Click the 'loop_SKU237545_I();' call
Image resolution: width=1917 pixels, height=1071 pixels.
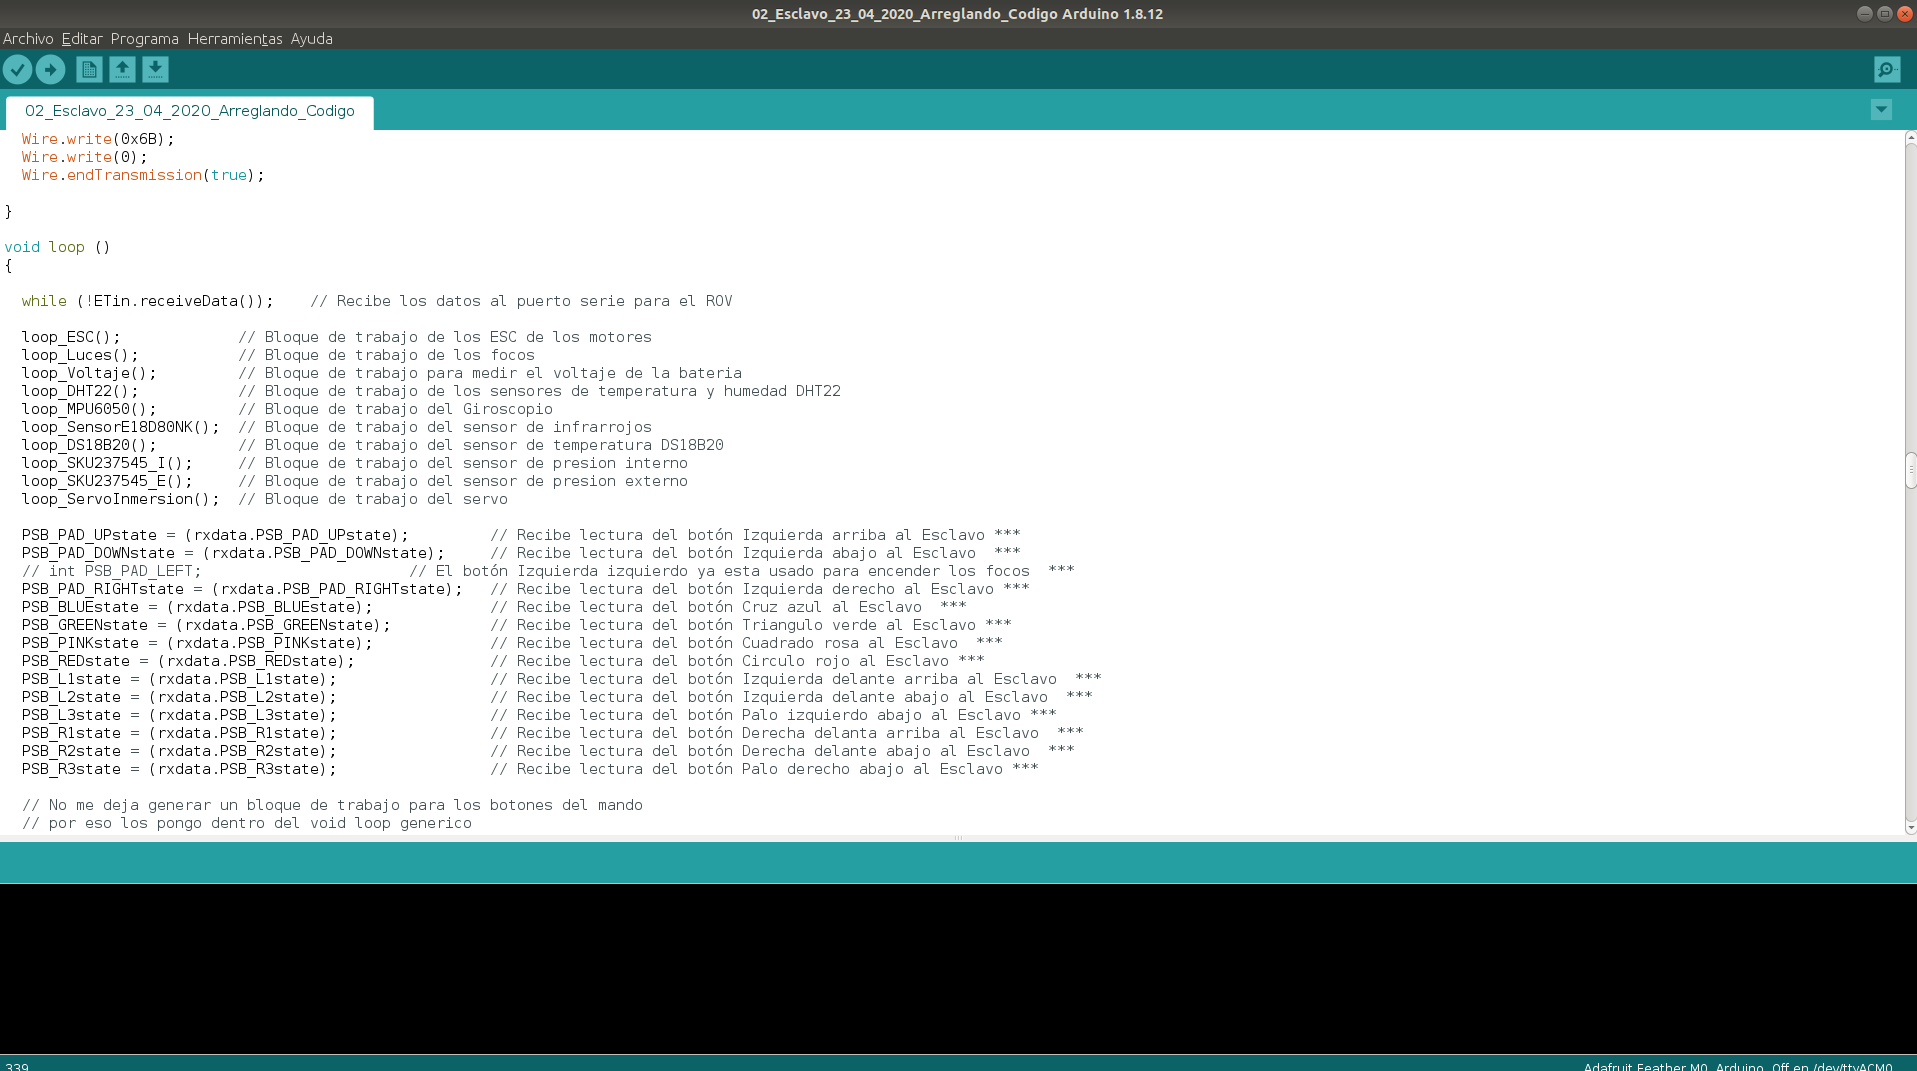coord(107,463)
